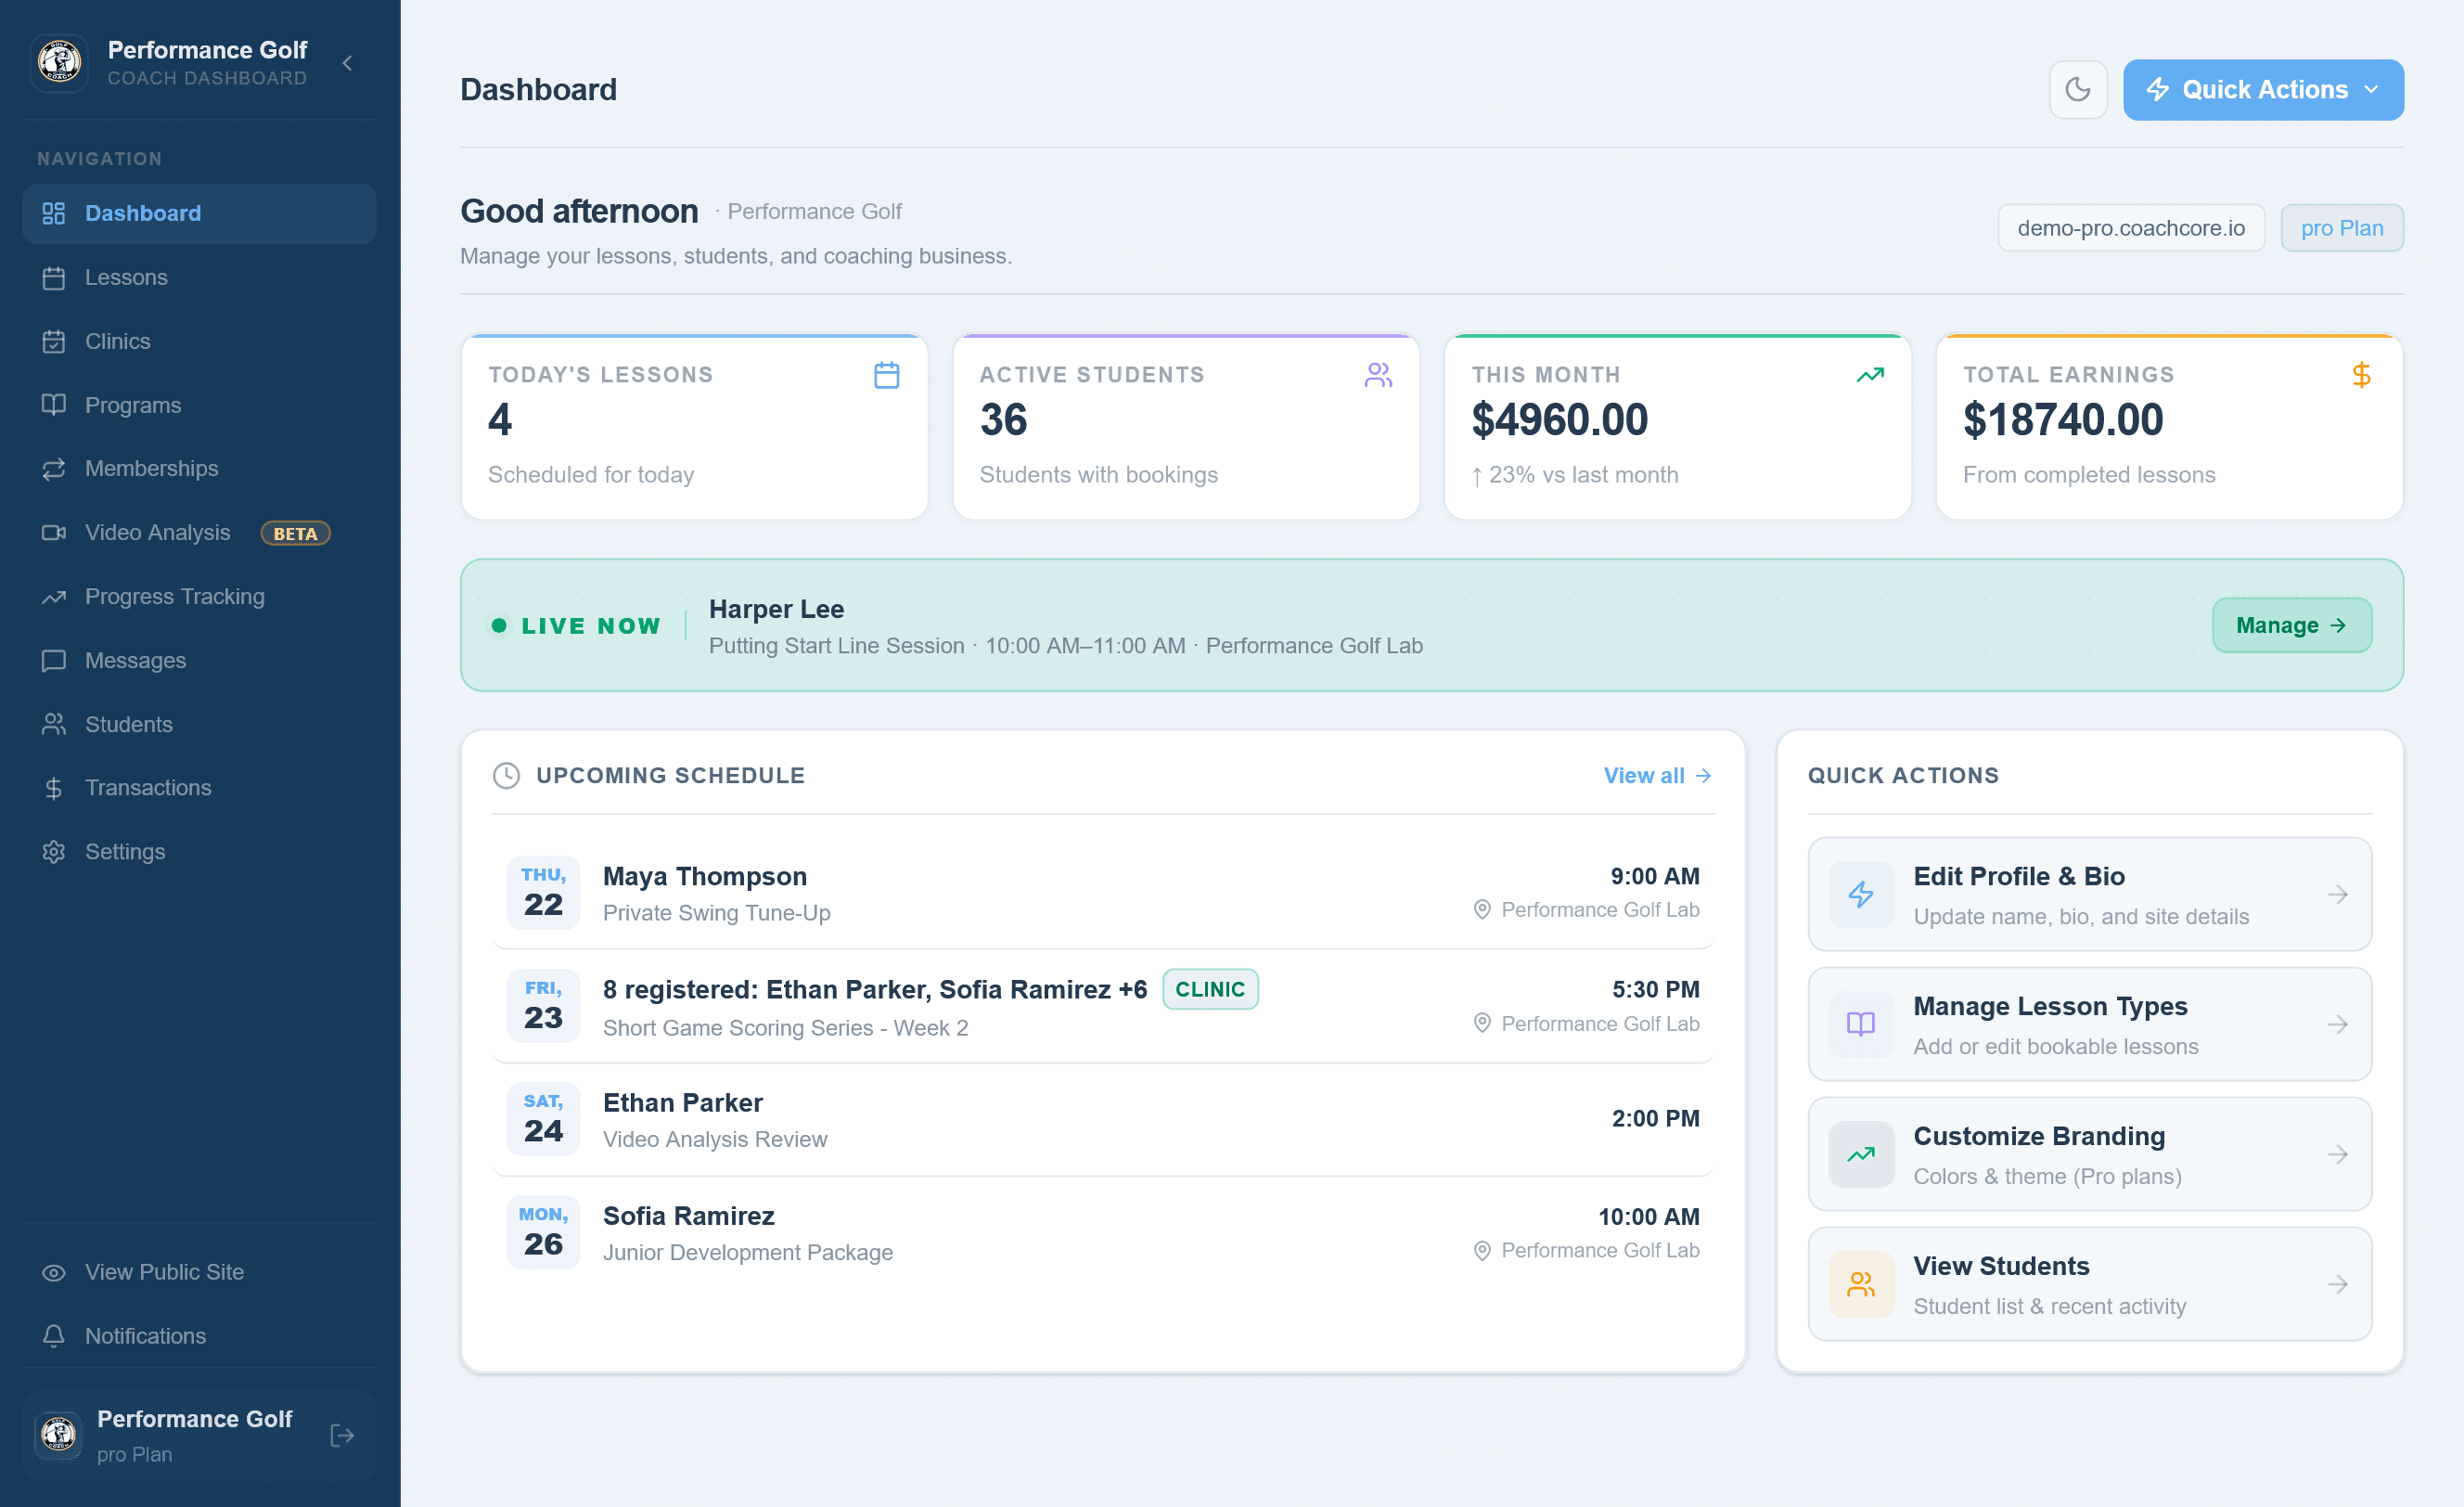Click the arrow on the Customize Branding card
The height and width of the screenshot is (1507, 2464).
2338,1154
